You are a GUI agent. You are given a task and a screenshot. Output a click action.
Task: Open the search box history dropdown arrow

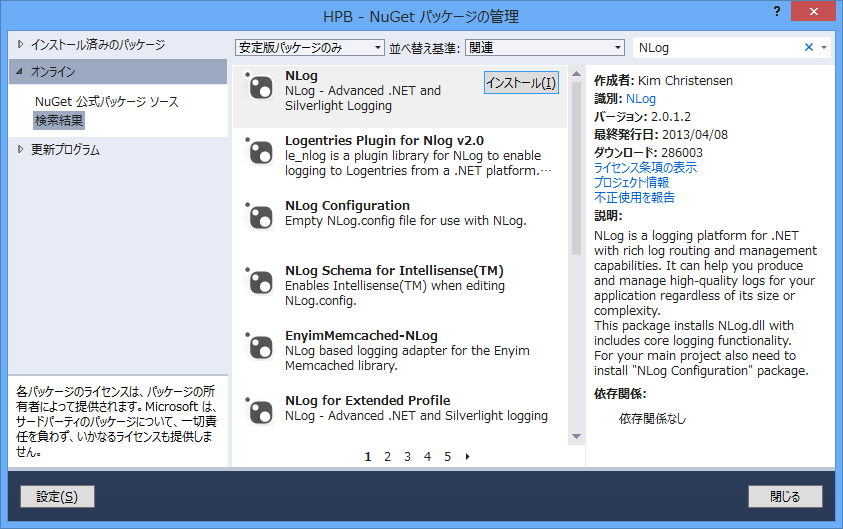(x=824, y=47)
